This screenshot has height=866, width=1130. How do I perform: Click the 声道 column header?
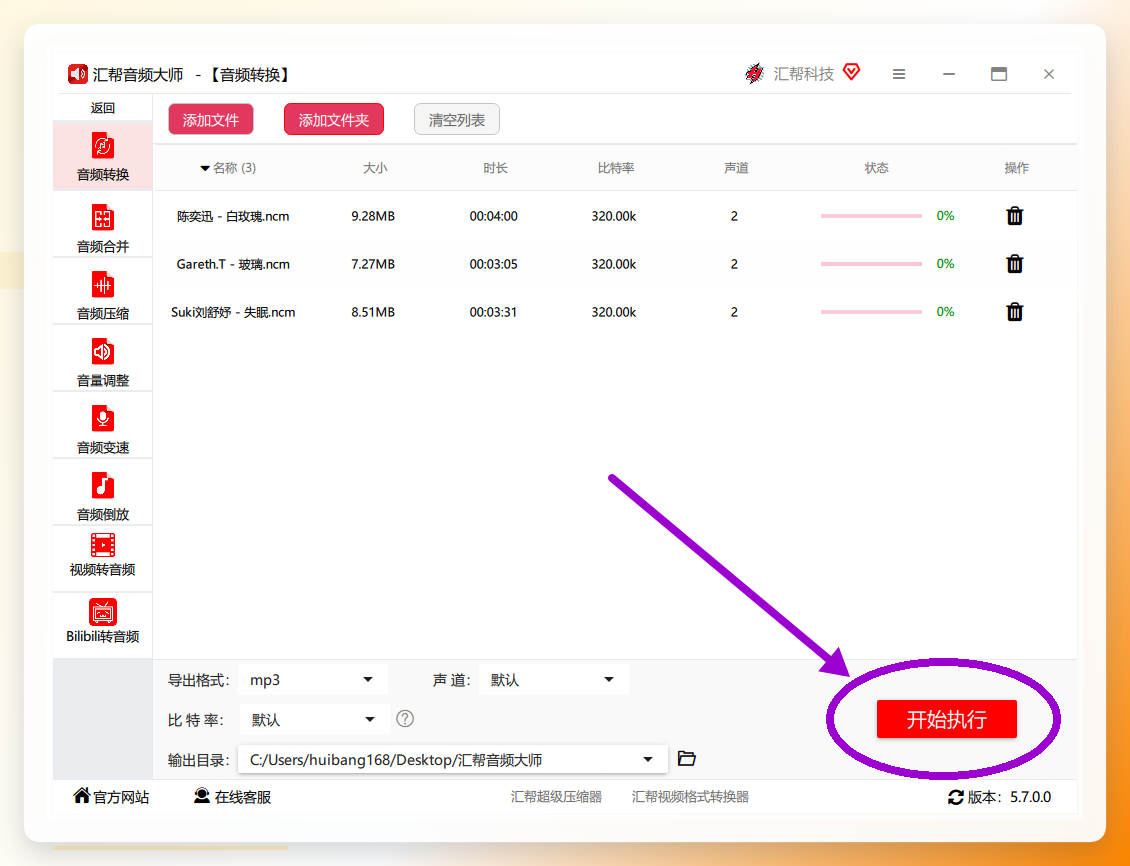736,168
